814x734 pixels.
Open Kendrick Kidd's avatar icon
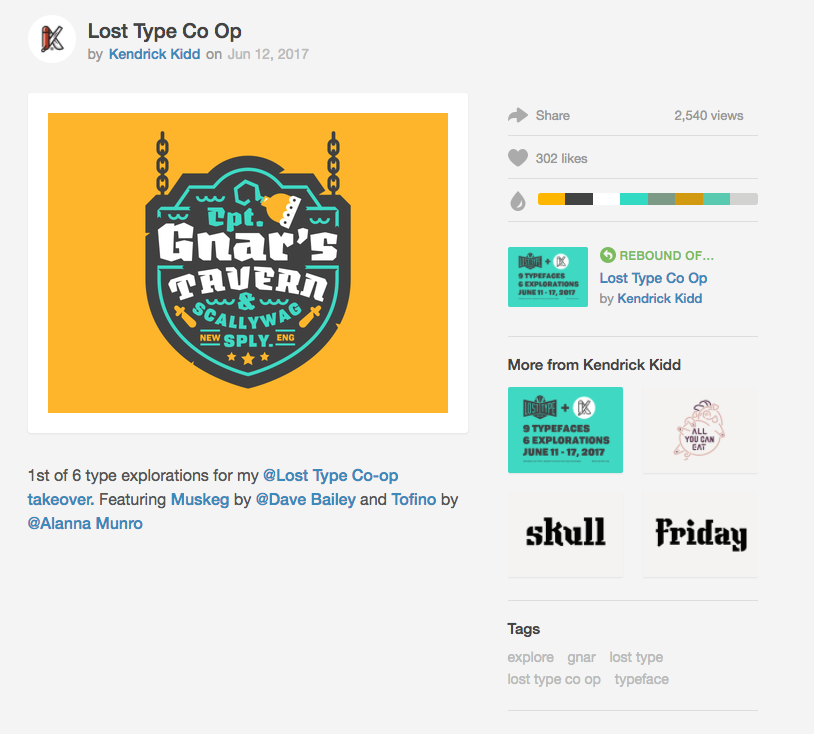pos(52,39)
